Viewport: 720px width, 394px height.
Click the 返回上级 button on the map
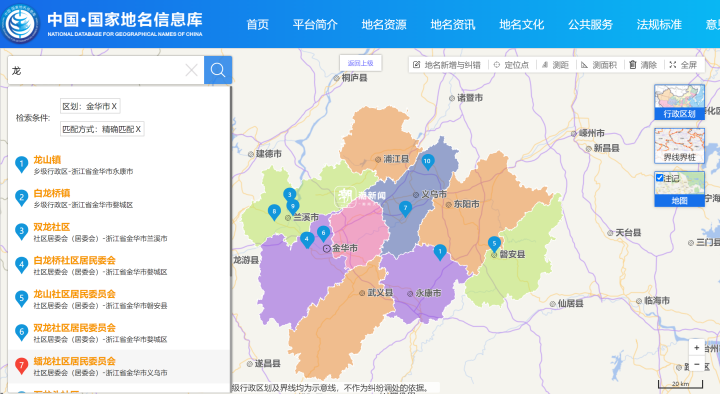tap(360, 63)
